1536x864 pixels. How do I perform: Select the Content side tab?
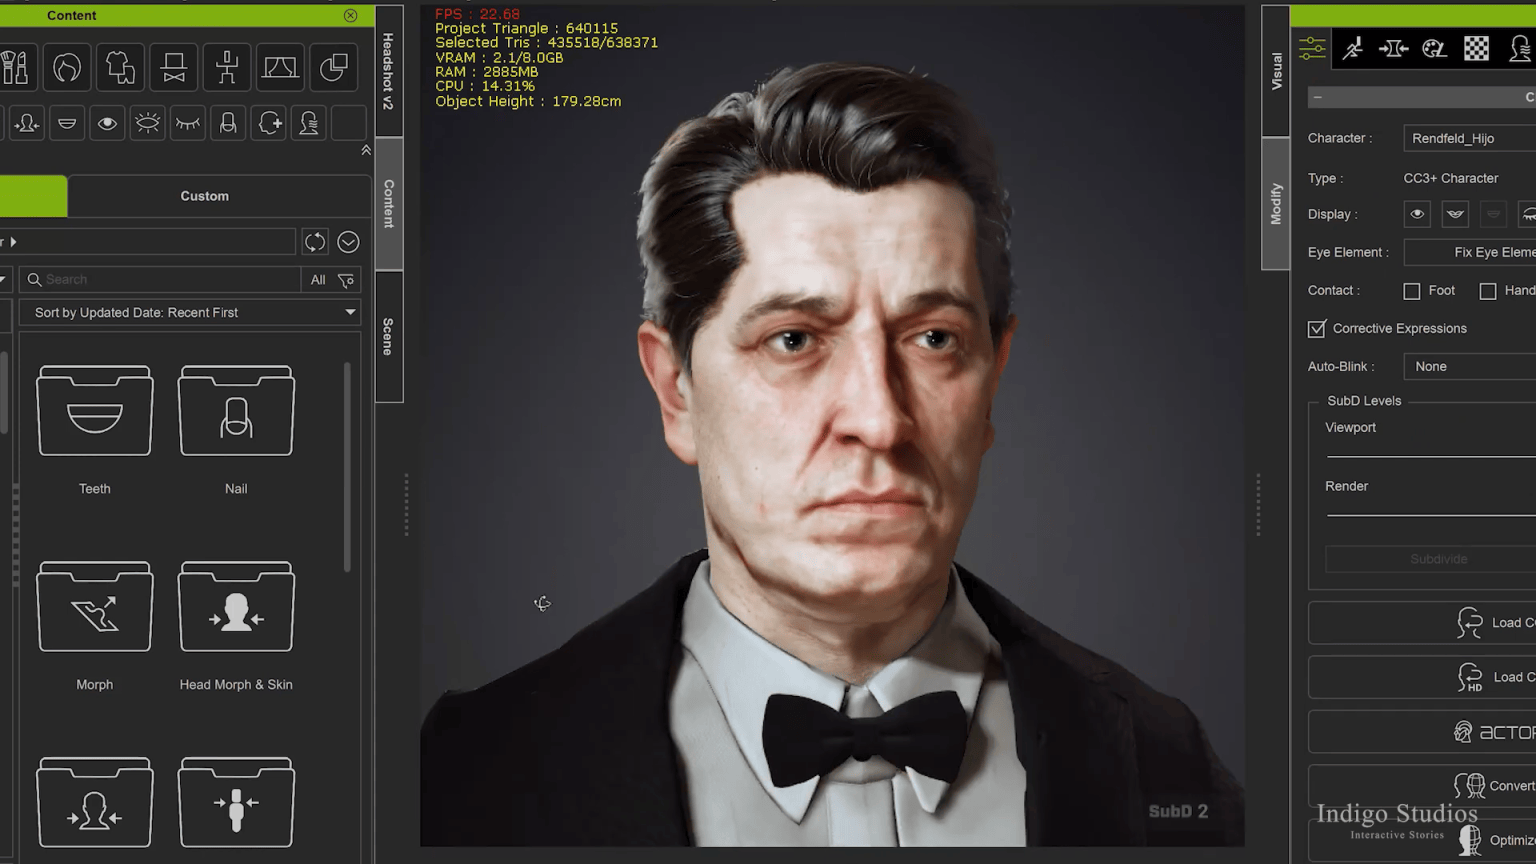(x=388, y=204)
